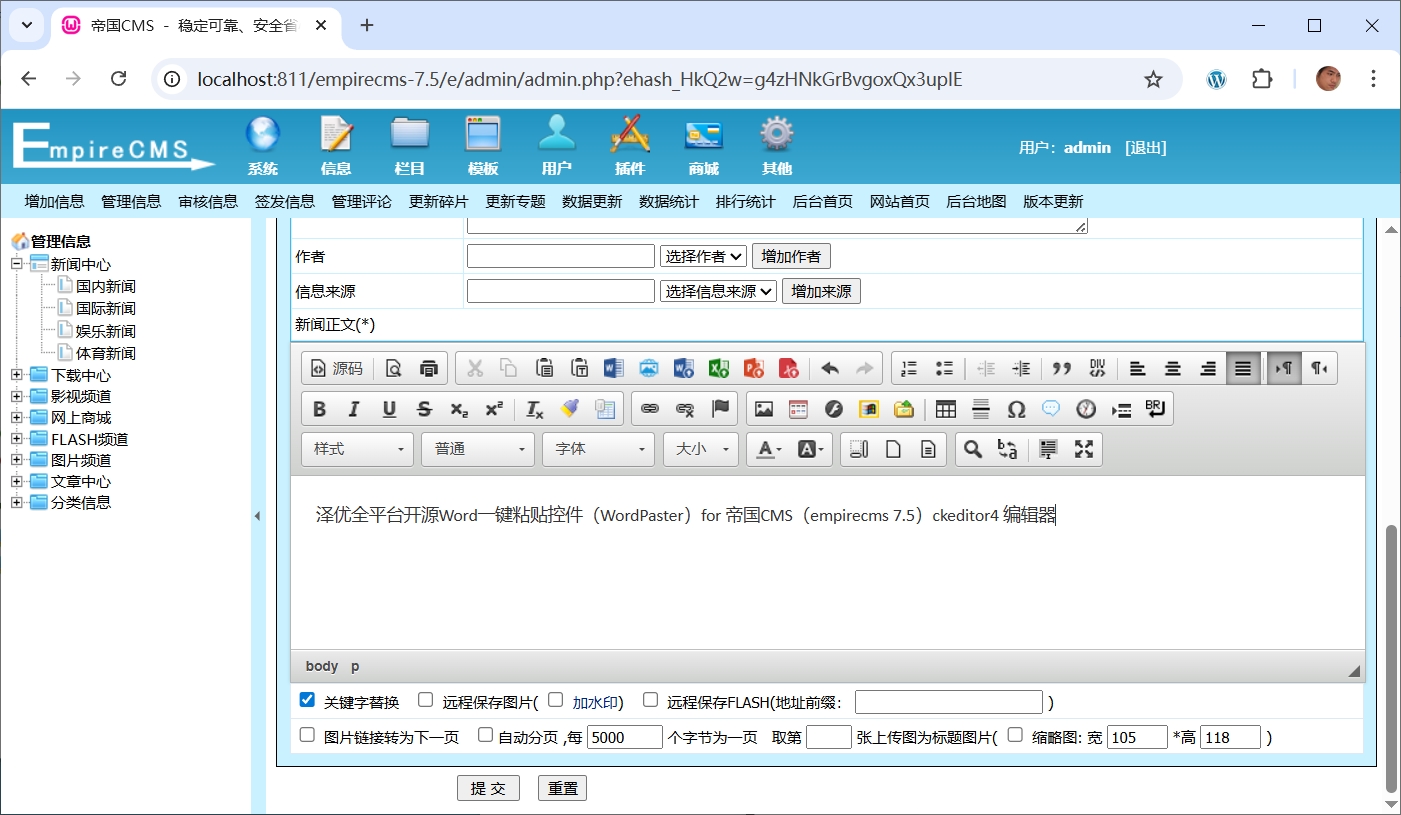The height and width of the screenshot is (815, 1401).
Task: Click the 增加来源 button
Action: [x=821, y=291]
